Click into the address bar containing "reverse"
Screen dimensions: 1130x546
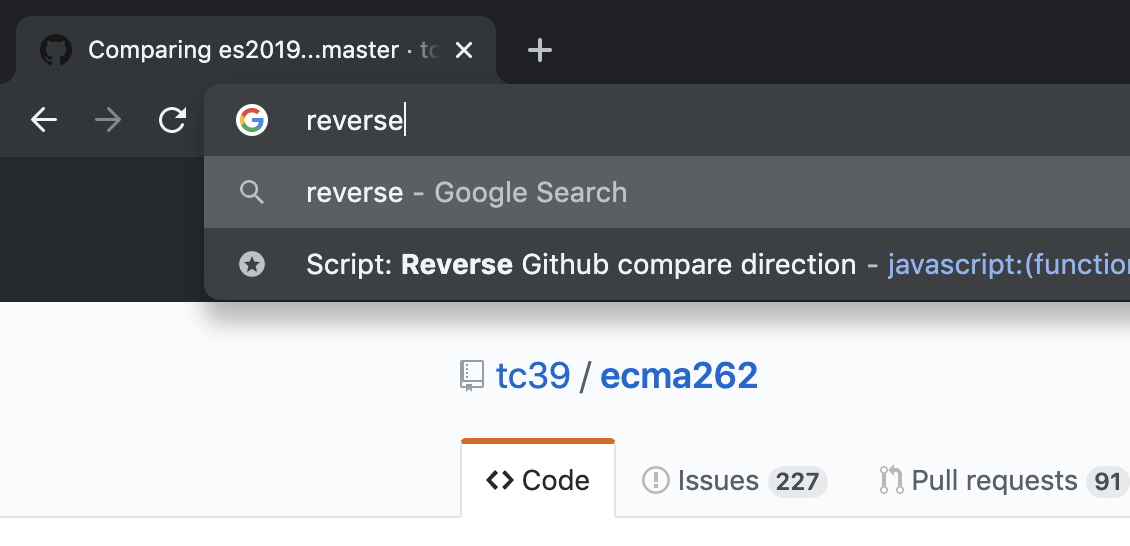coord(700,121)
